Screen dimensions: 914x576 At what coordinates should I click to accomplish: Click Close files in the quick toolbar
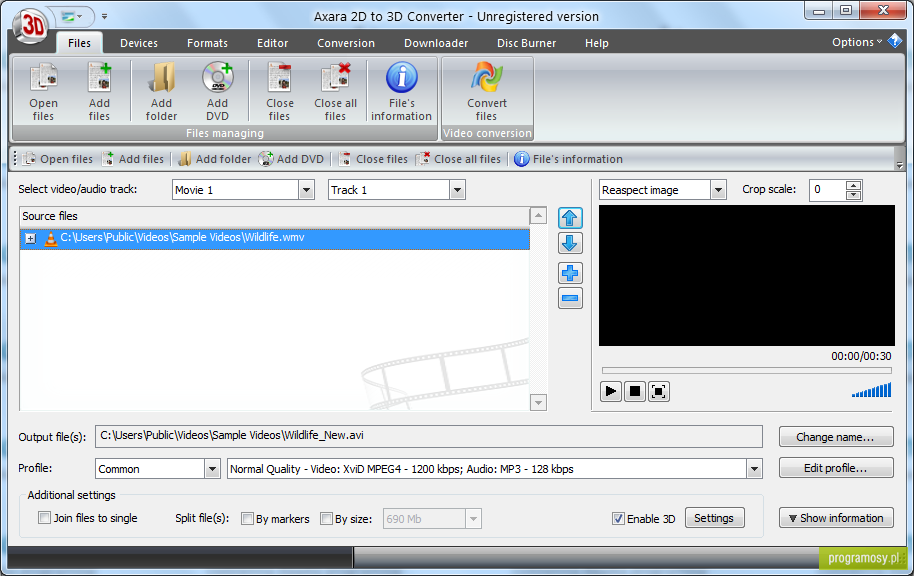[373, 159]
